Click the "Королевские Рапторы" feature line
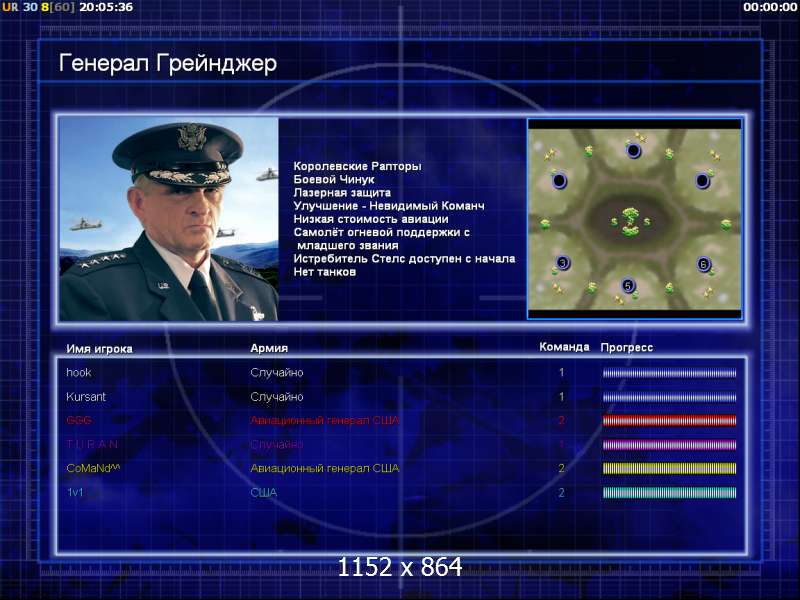This screenshot has width=800, height=600. pos(358,166)
